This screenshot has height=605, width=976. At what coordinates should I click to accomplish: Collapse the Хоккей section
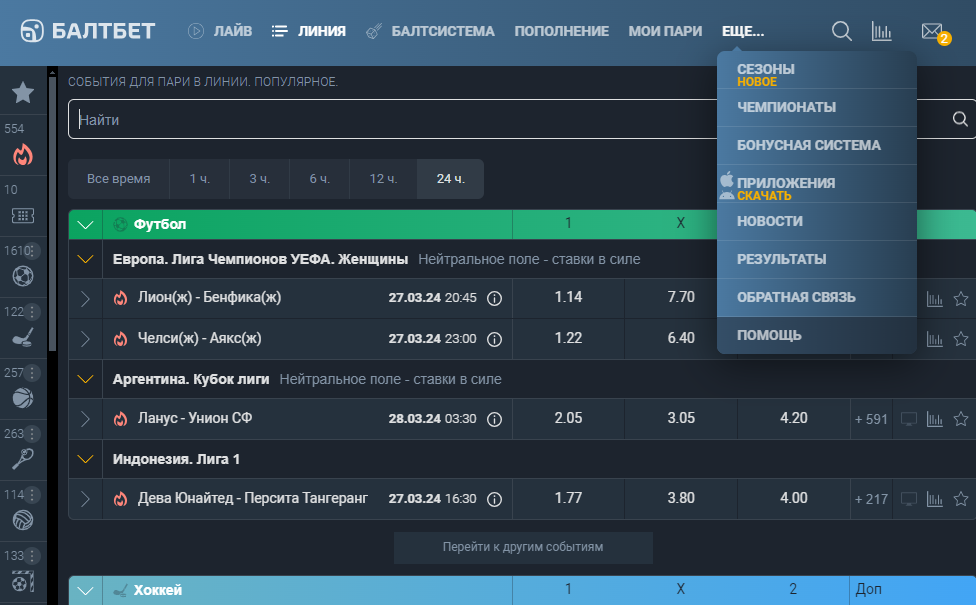(x=85, y=590)
